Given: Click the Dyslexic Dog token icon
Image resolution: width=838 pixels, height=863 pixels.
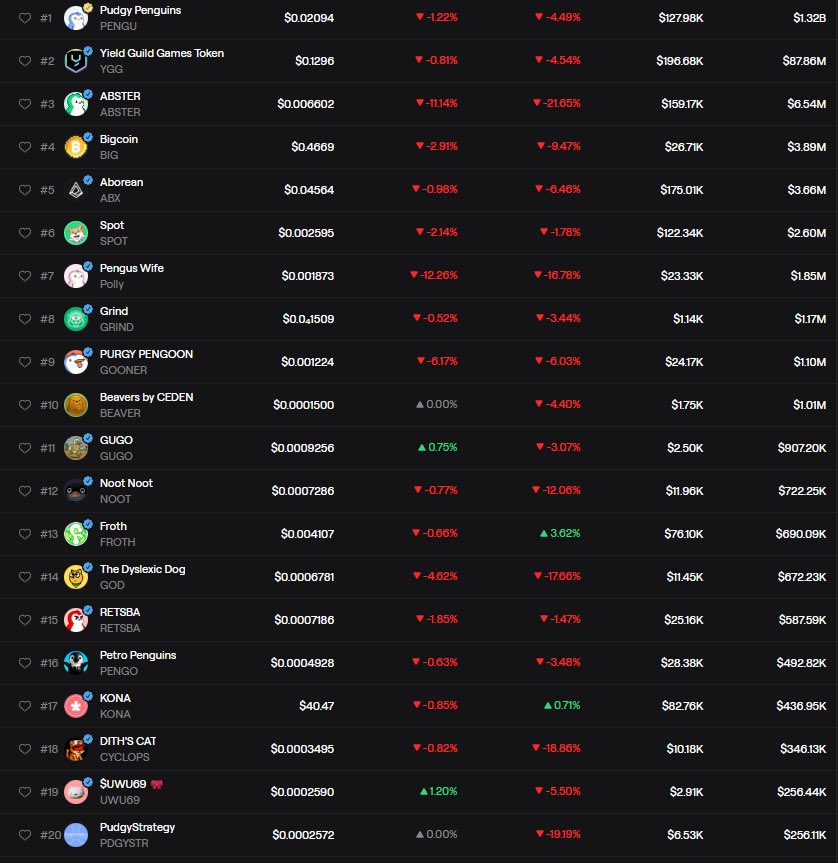Looking at the screenshot, I should coord(76,577).
